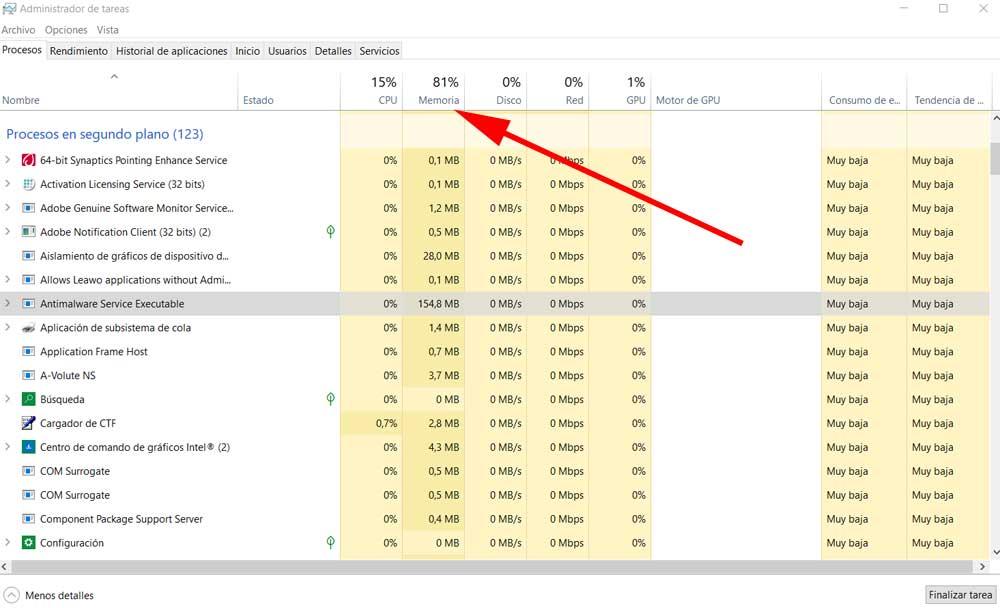Expand Allows Leawo applications row
The width and height of the screenshot is (1000, 608).
pos(8,279)
